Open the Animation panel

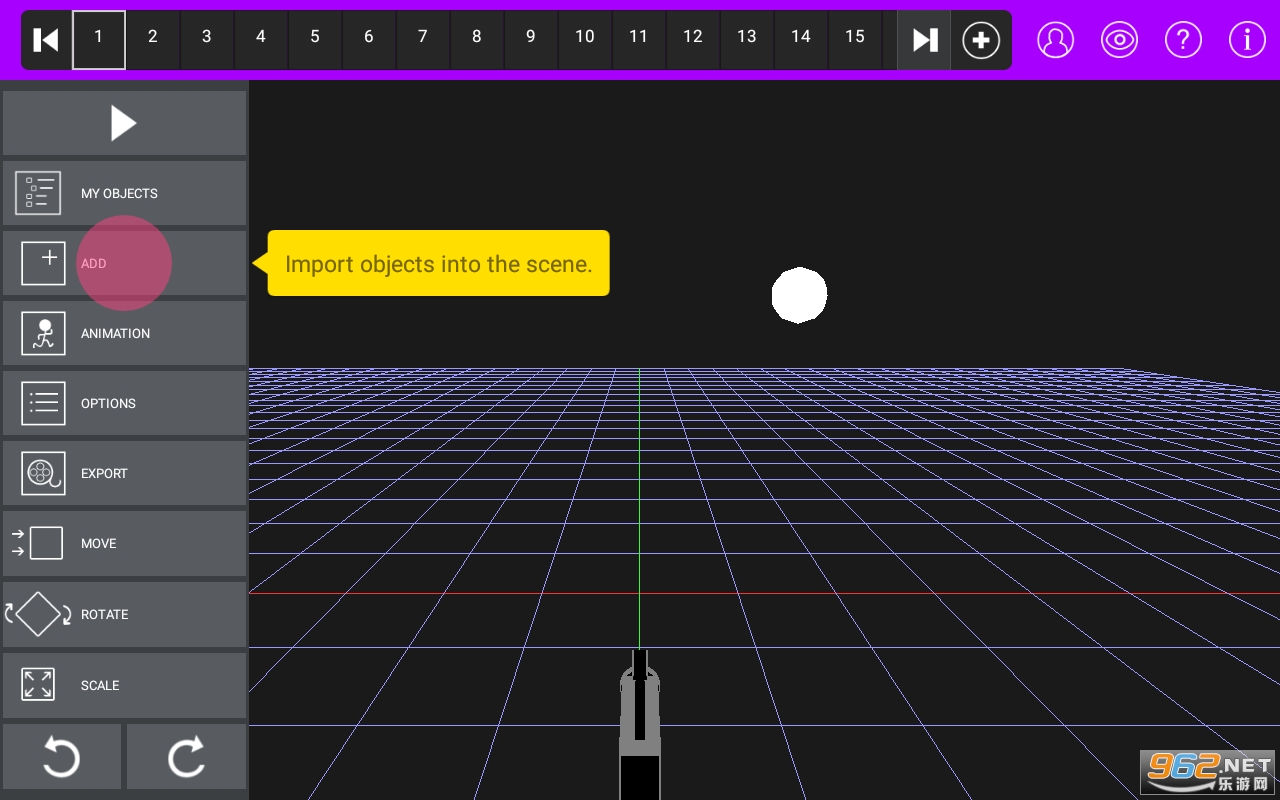pos(124,333)
